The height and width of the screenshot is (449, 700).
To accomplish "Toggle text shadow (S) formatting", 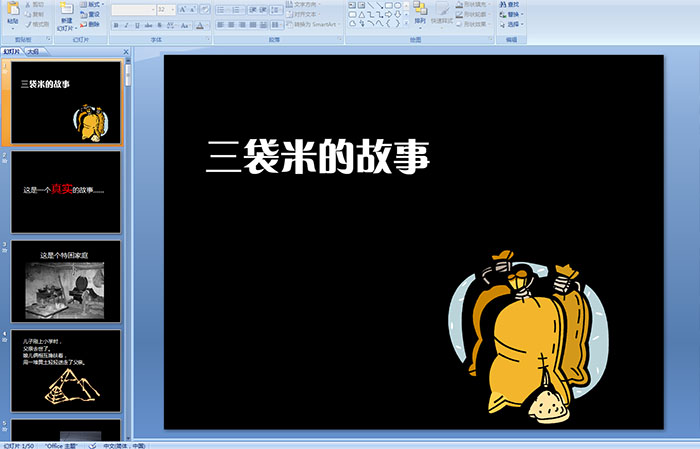I will tap(159, 25).
